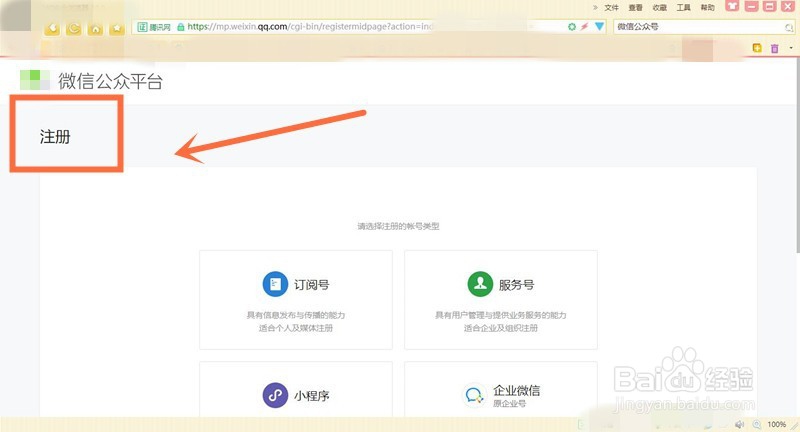Select the 订阅号 account type label
Image resolution: width=800 pixels, height=432 pixels.
(312, 285)
